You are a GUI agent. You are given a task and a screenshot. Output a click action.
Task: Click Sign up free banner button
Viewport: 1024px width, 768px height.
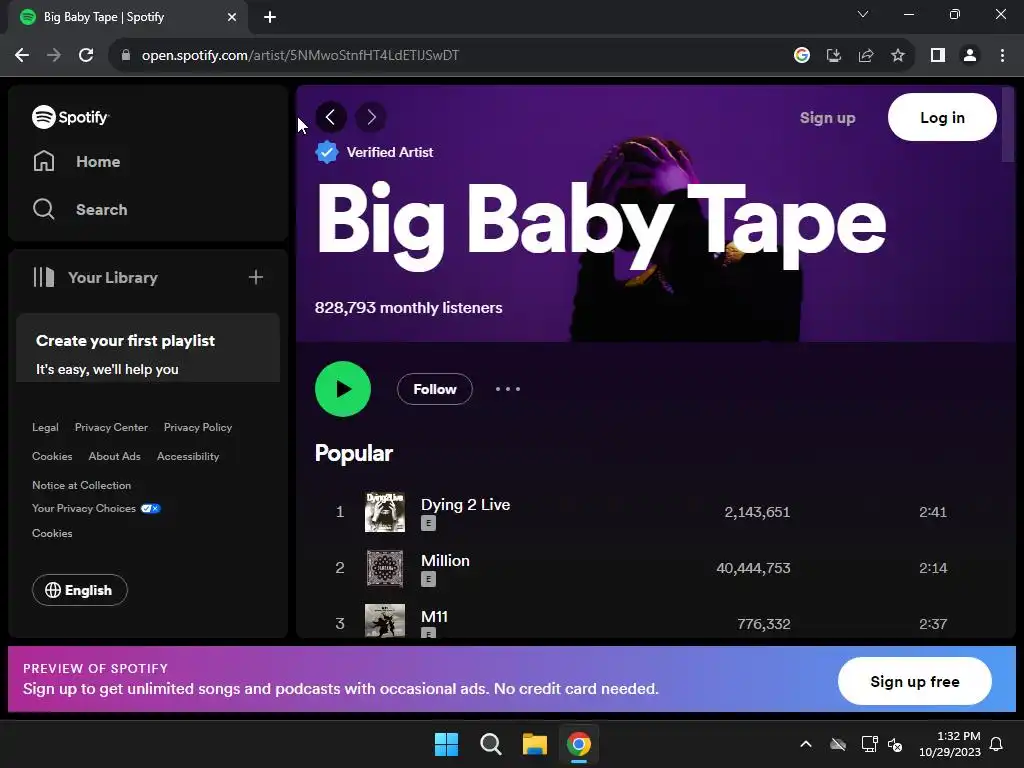point(914,681)
